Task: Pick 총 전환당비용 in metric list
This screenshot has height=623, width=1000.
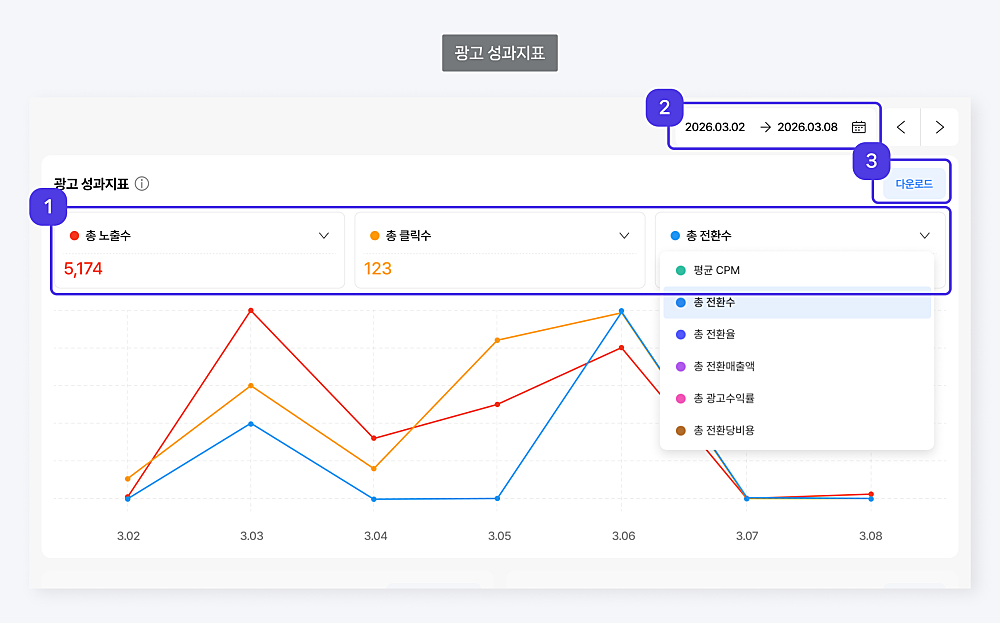Action: (x=723, y=430)
